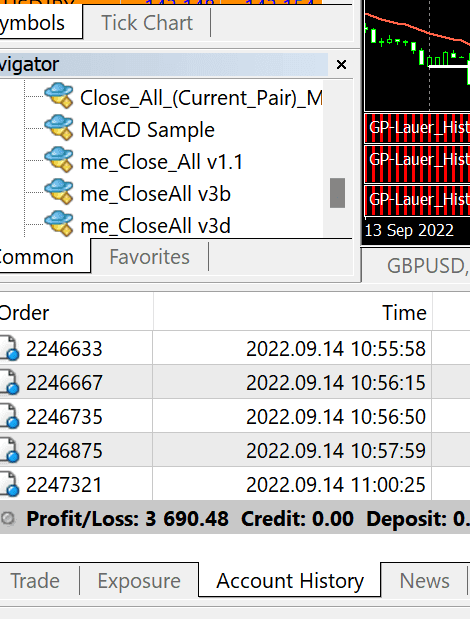Select MACD Sample in Navigator tree
Viewport: 470px width, 619px height.
[x=147, y=129]
